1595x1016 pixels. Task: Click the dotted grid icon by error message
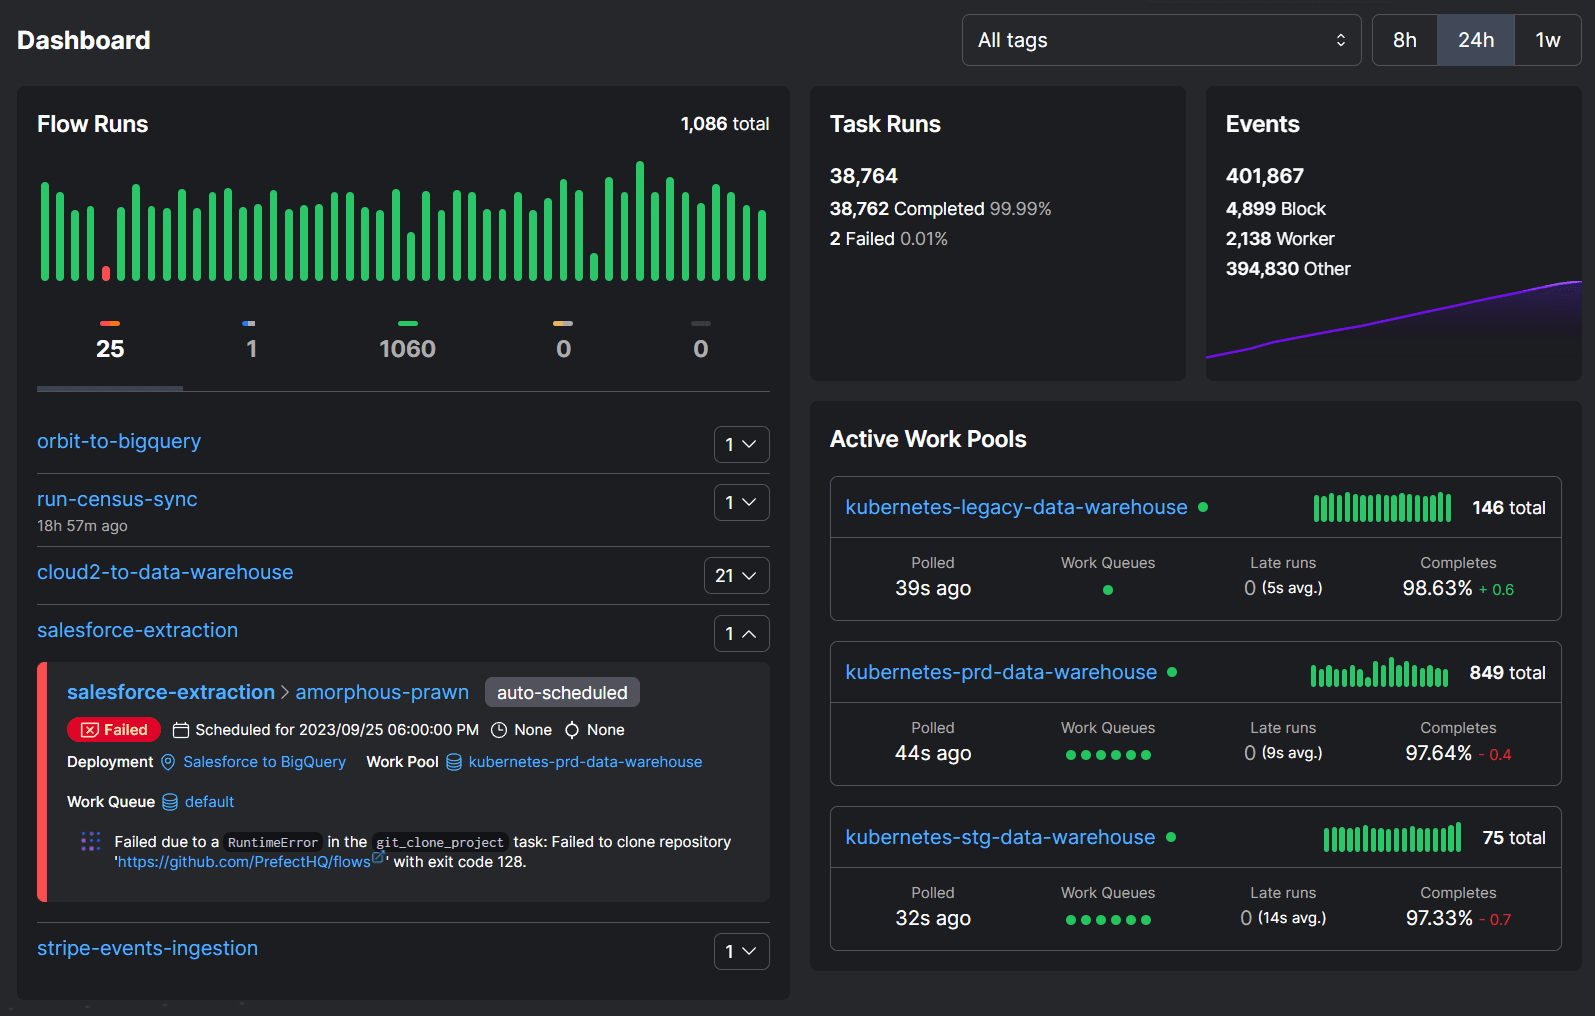(91, 842)
